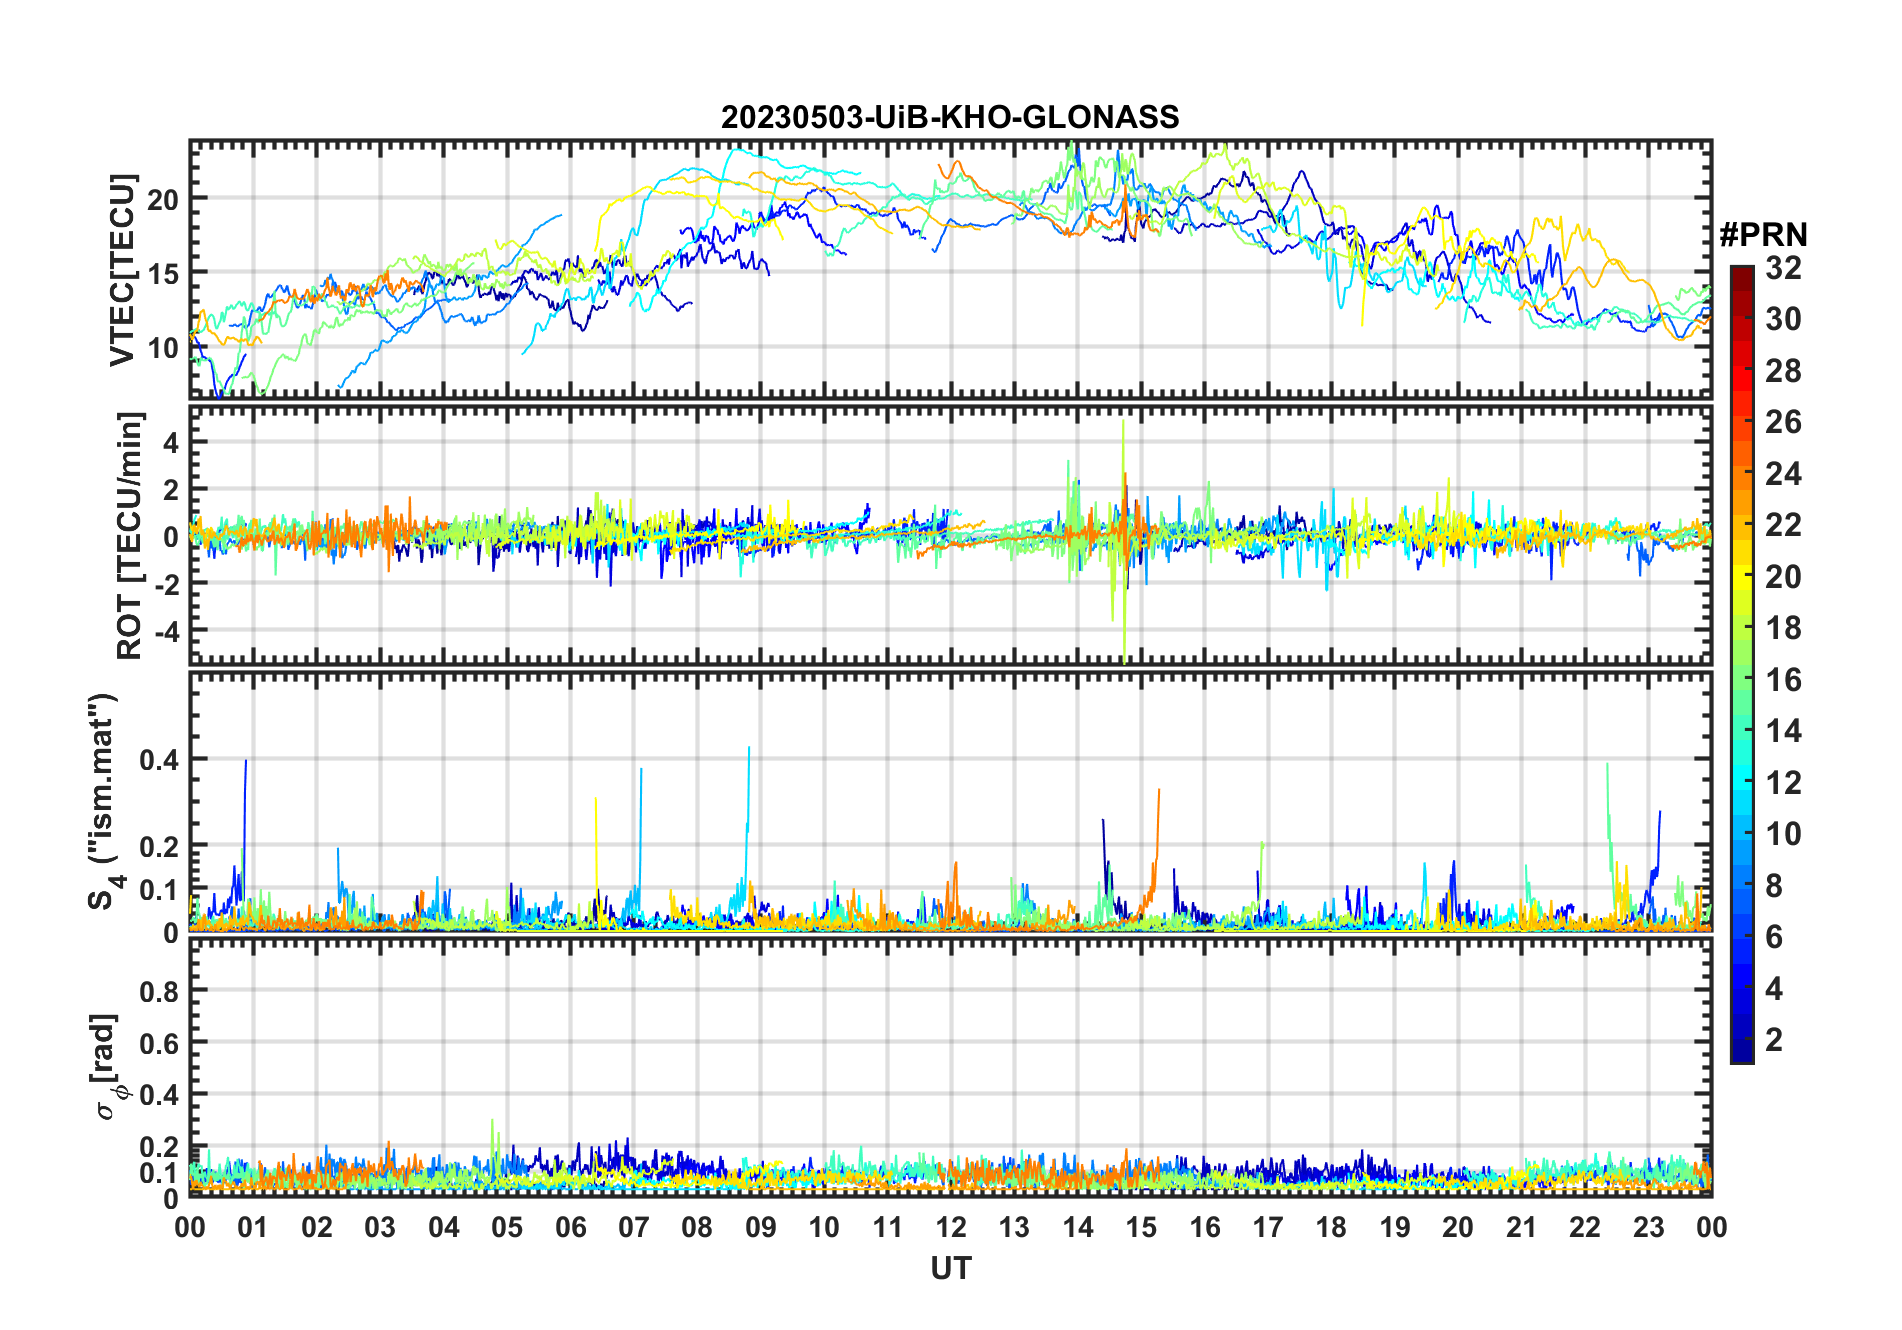The height and width of the screenshot is (1330, 1902).
Task: Click the -4 tick on the ROT axis
Action: [166, 630]
